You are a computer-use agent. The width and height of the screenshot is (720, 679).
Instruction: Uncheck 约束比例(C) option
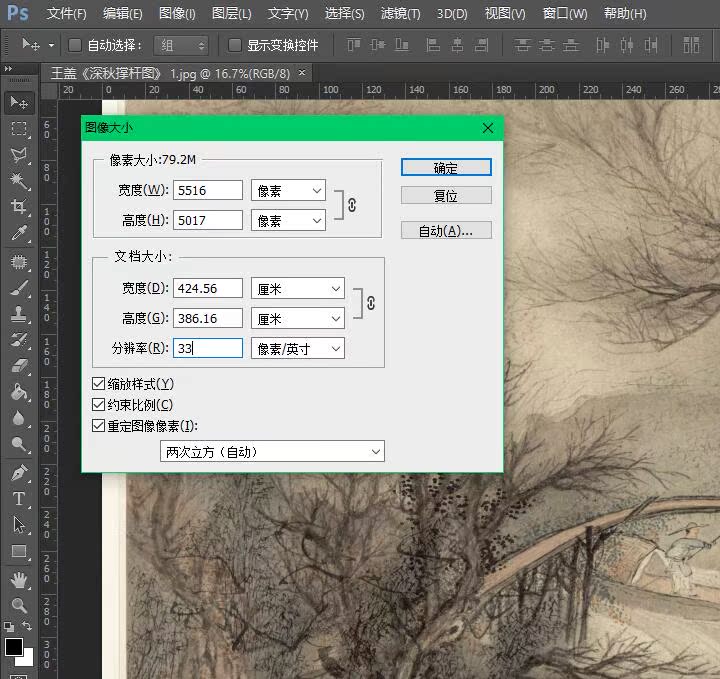click(98, 404)
